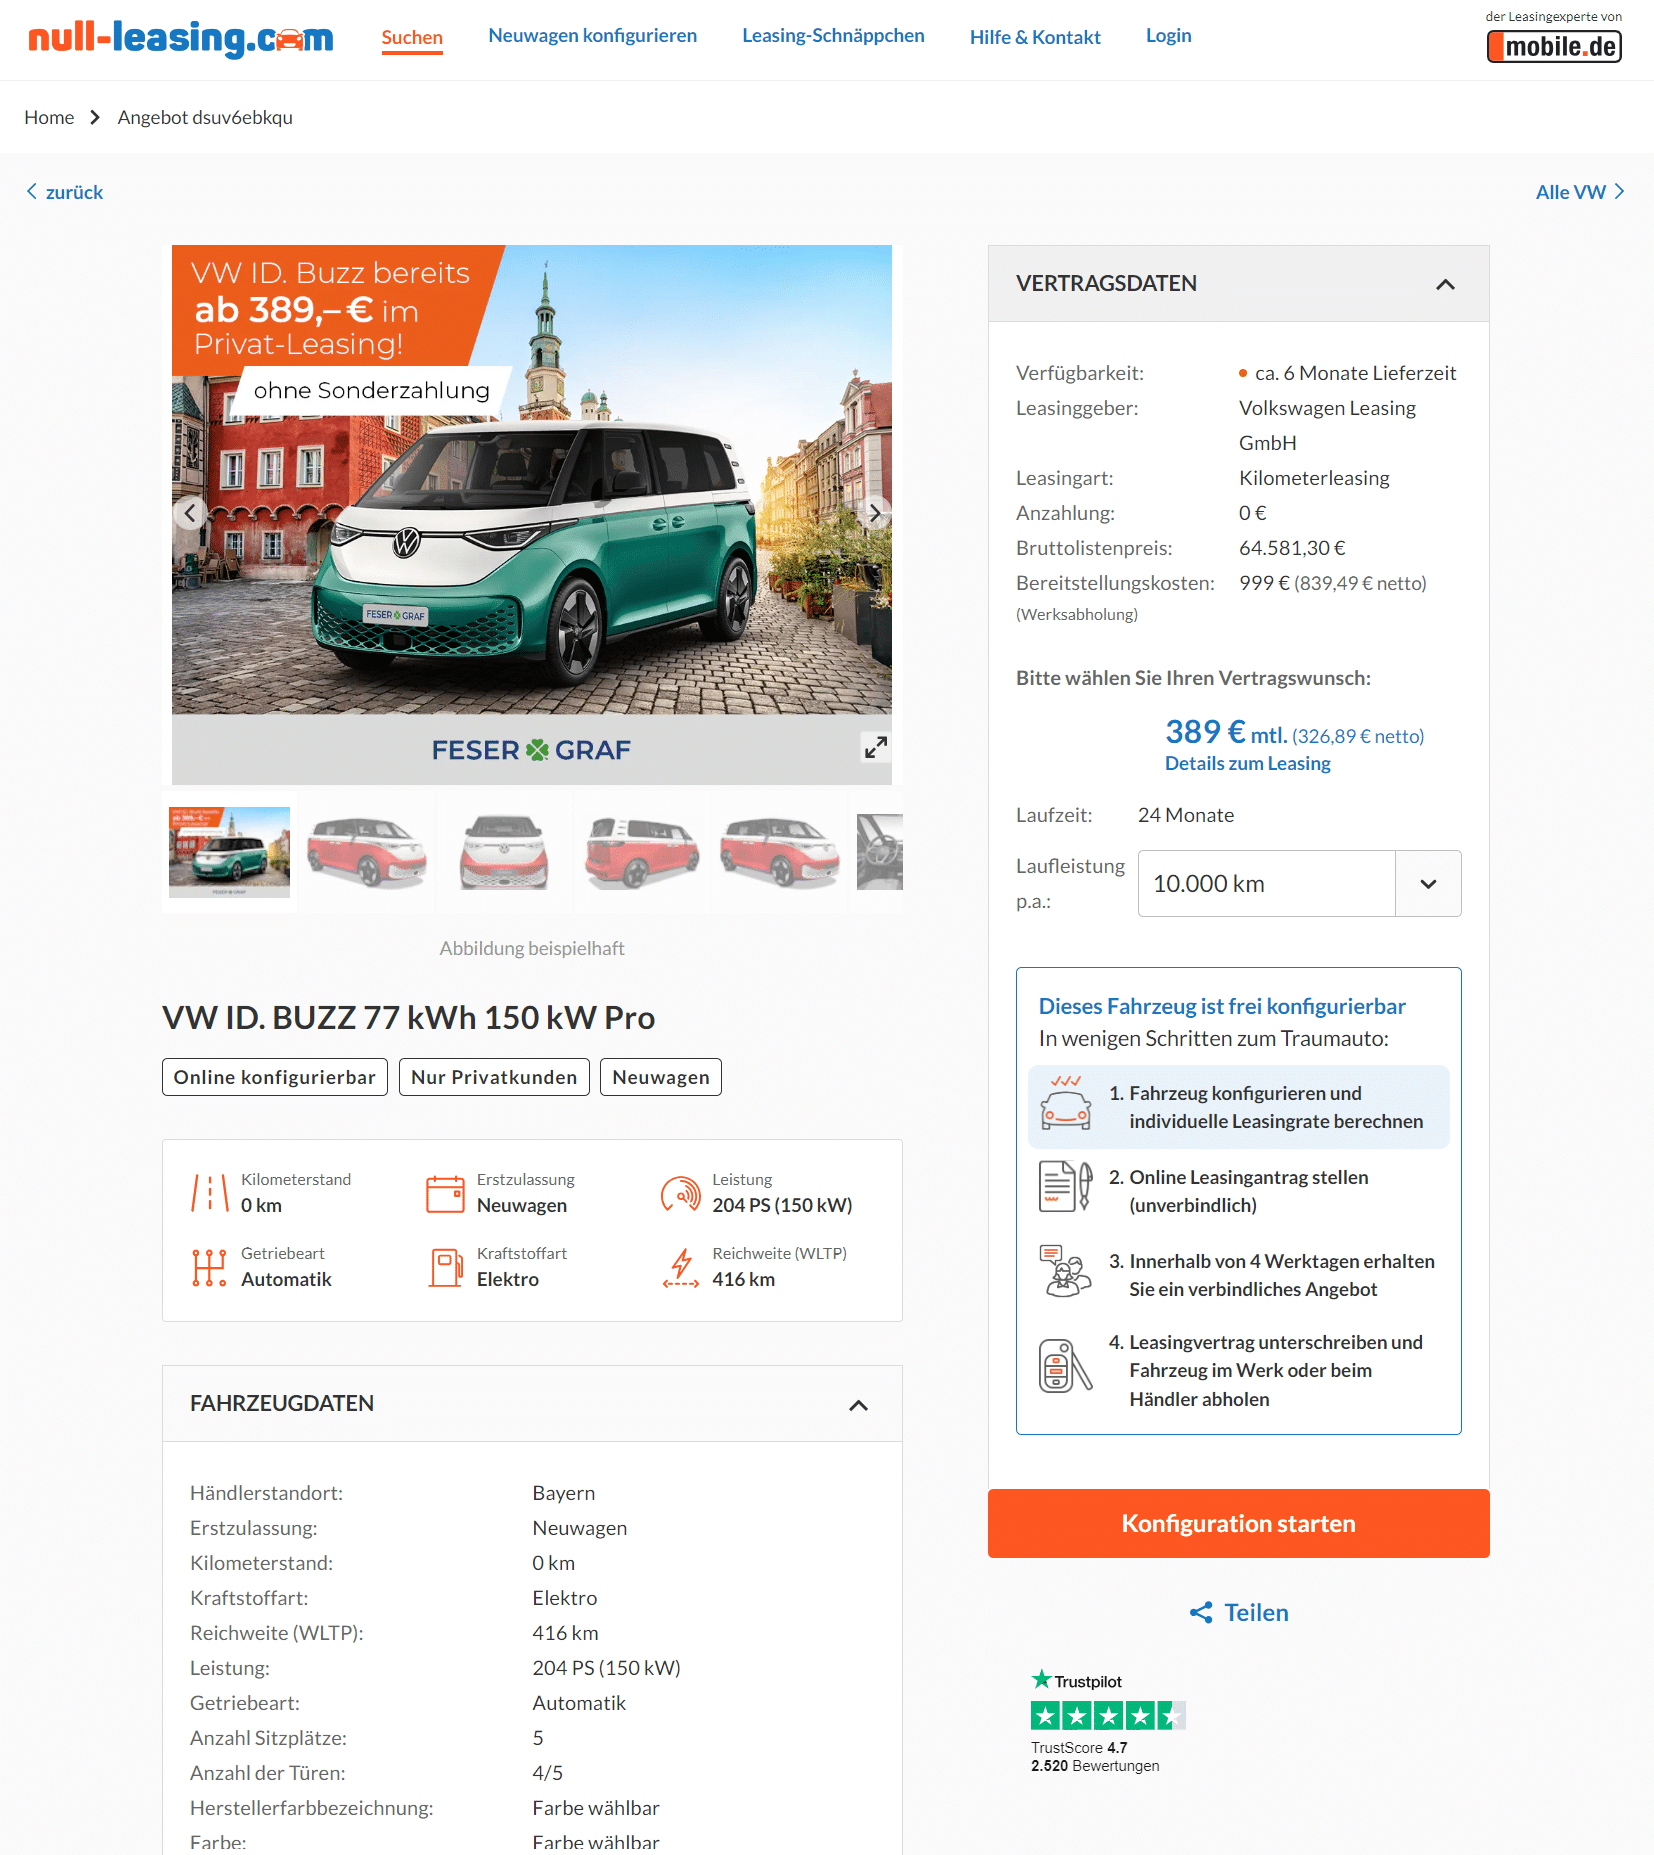Select the fifth red van thumbnail
This screenshot has width=1654, height=1855.
780,852
